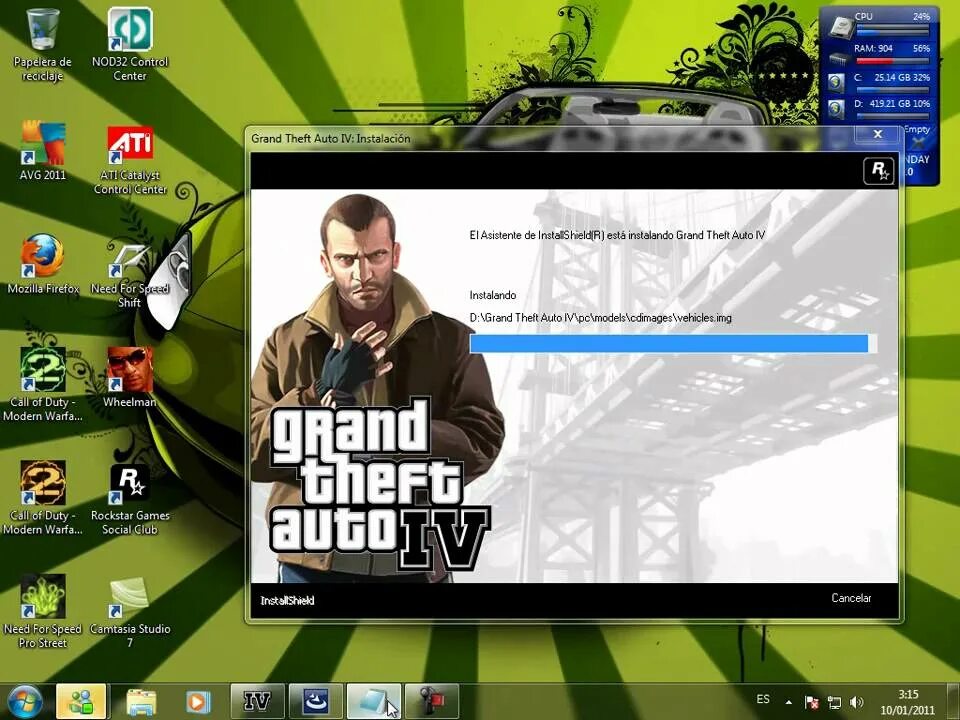Screen dimensions: 960x720
Task: Click the Instalando status text
Action: (493, 295)
